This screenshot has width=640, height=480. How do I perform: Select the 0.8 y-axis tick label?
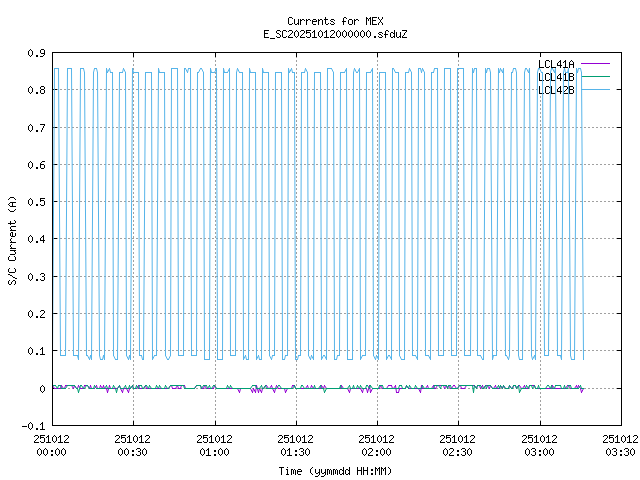pyautogui.click(x=35, y=90)
